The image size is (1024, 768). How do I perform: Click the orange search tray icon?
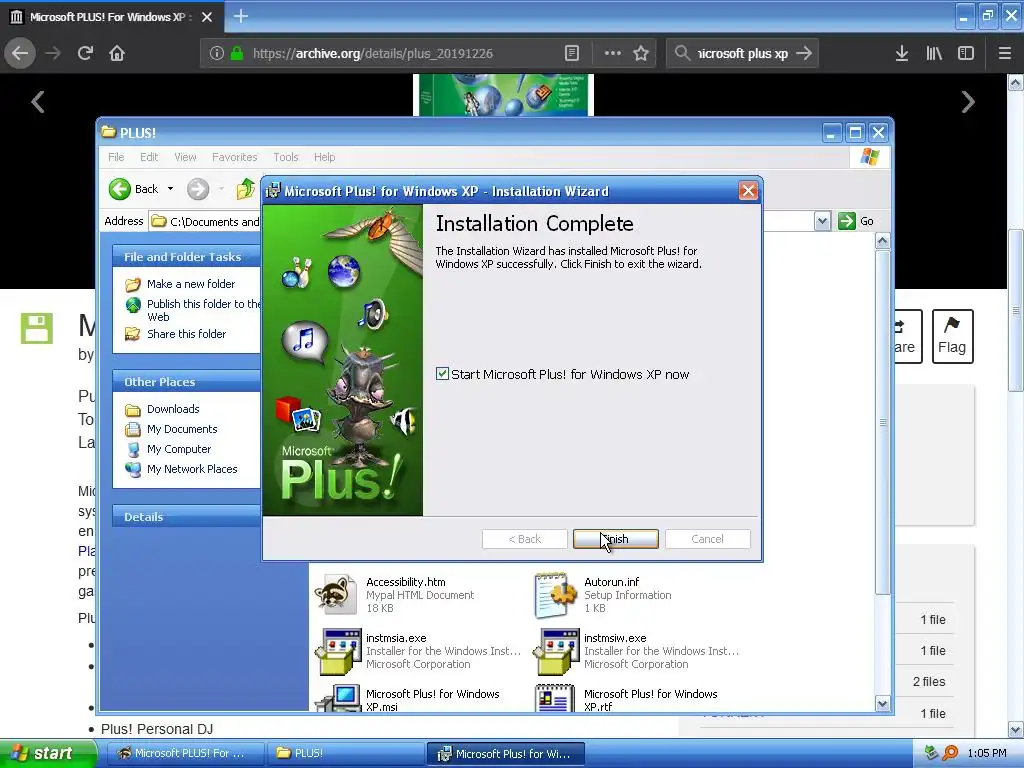tap(950, 753)
